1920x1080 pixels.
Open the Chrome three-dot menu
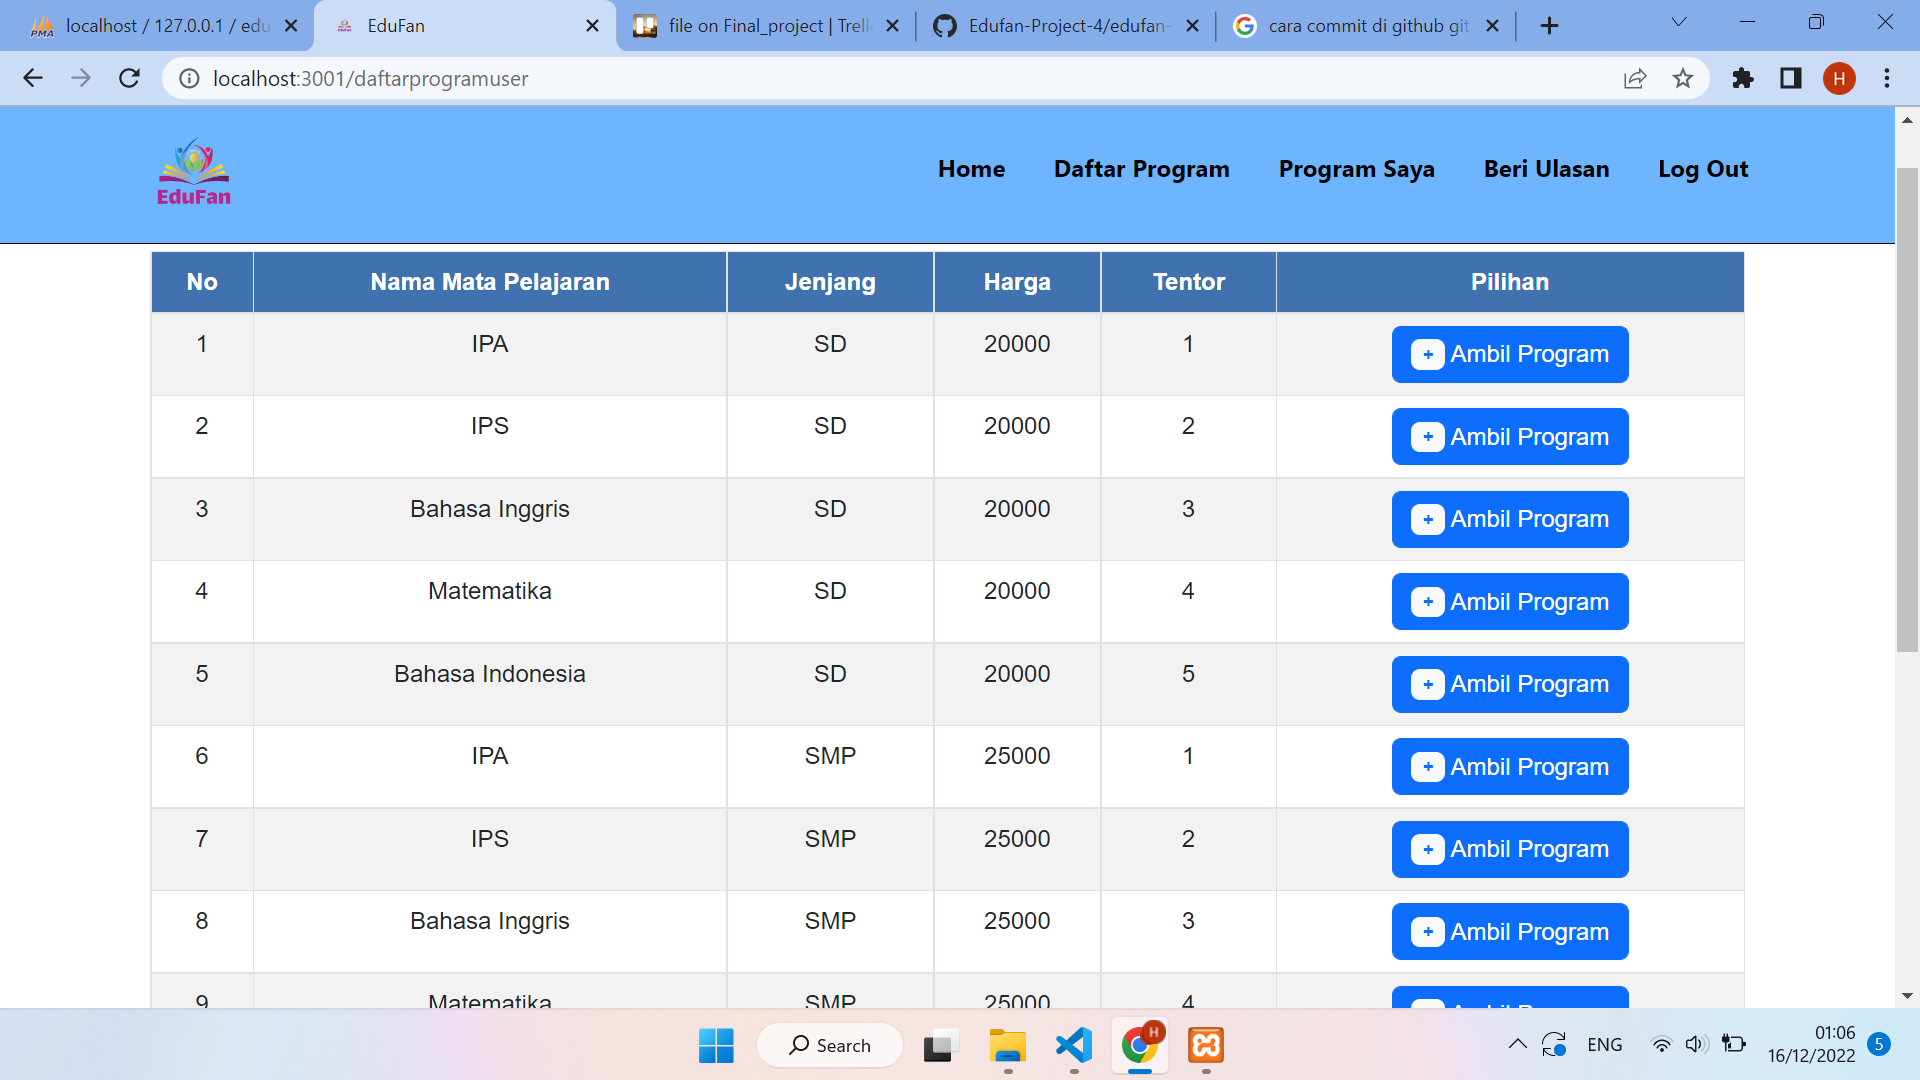[1888, 78]
